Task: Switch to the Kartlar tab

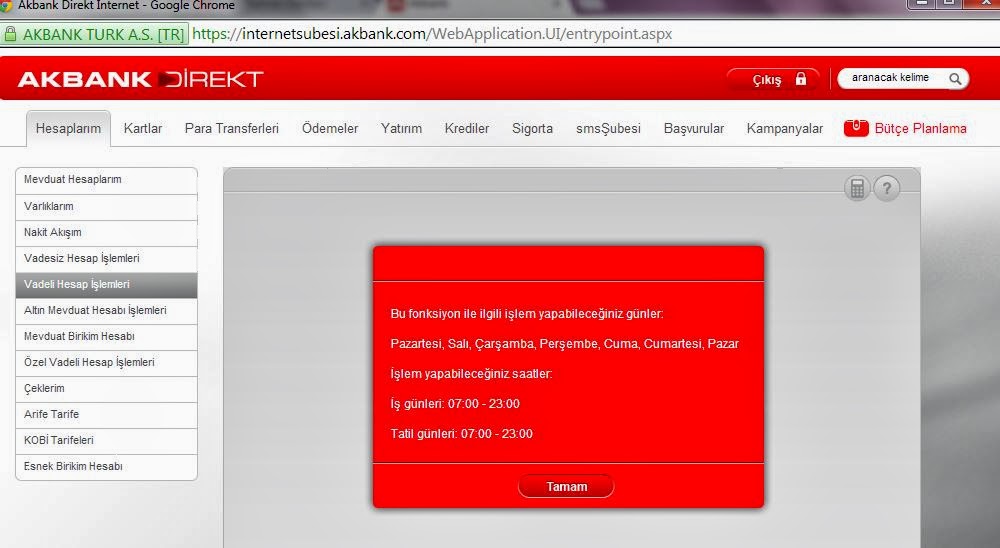Action: [x=143, y=128]
